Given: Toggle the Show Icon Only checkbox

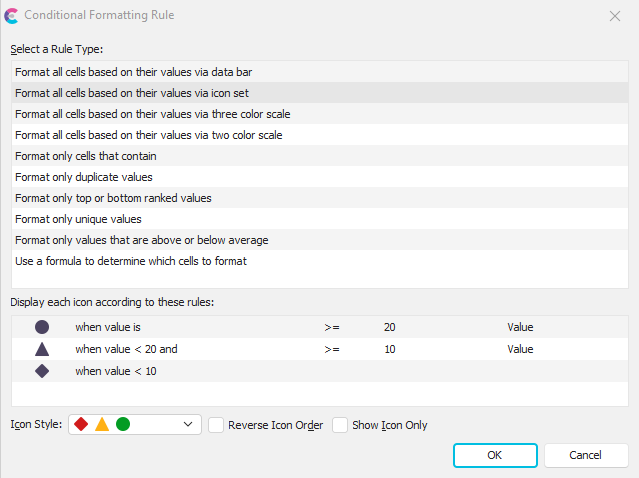Looking at the screenshot, I should tap(340, 425).
